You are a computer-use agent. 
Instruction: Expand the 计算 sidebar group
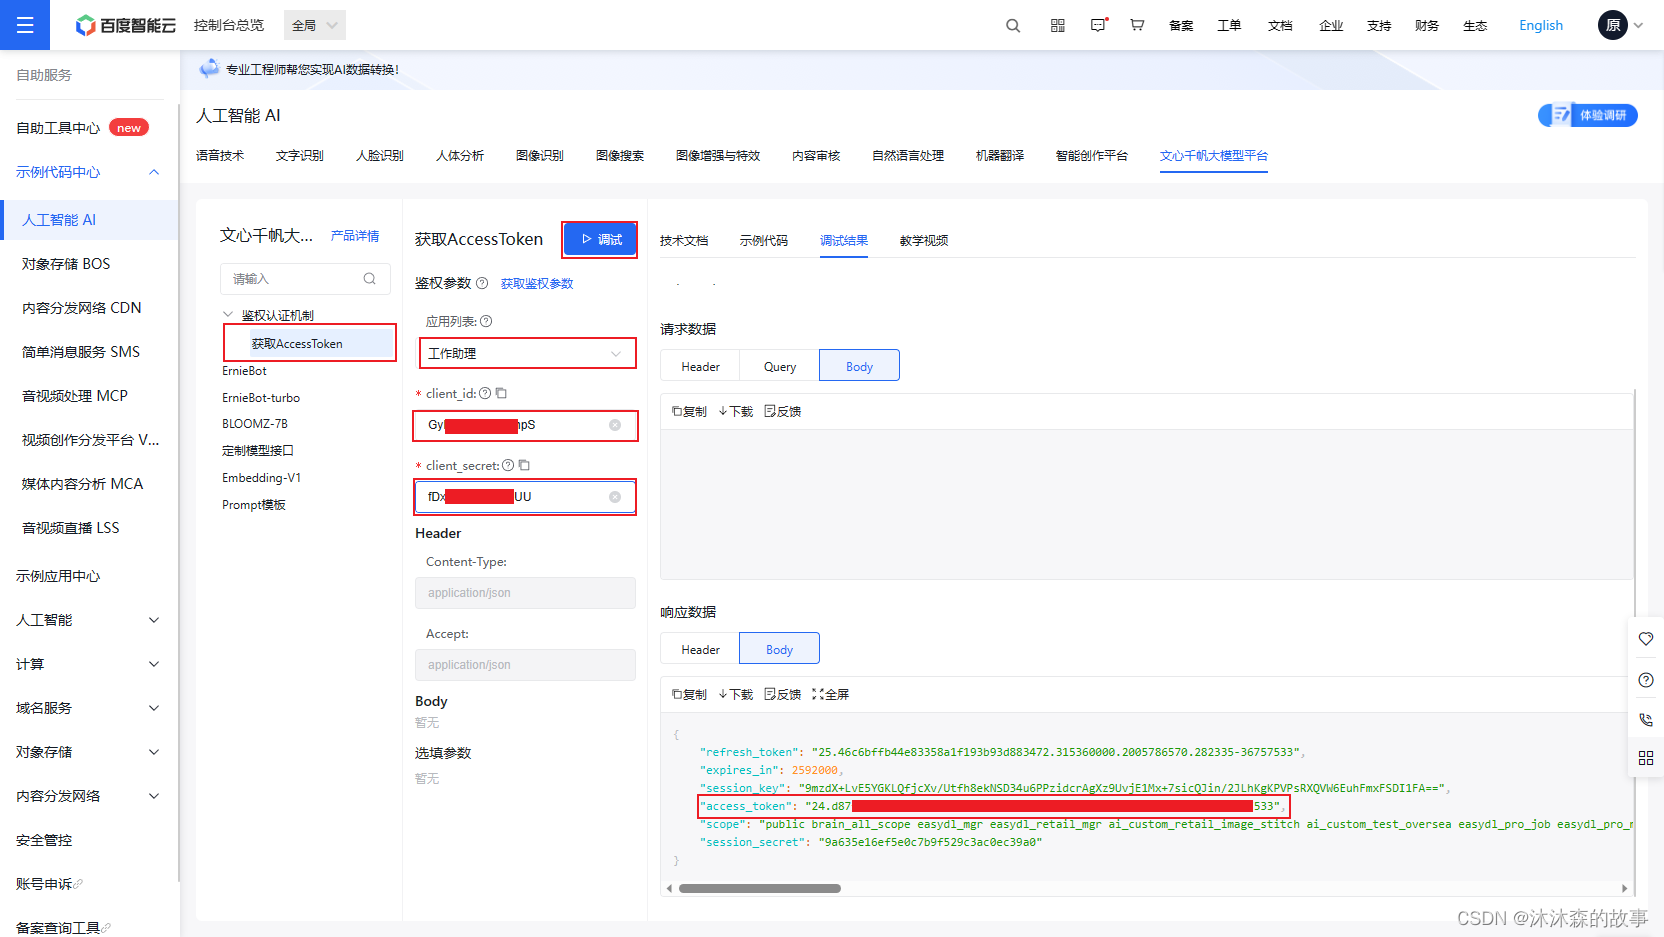tap(154, 664)
